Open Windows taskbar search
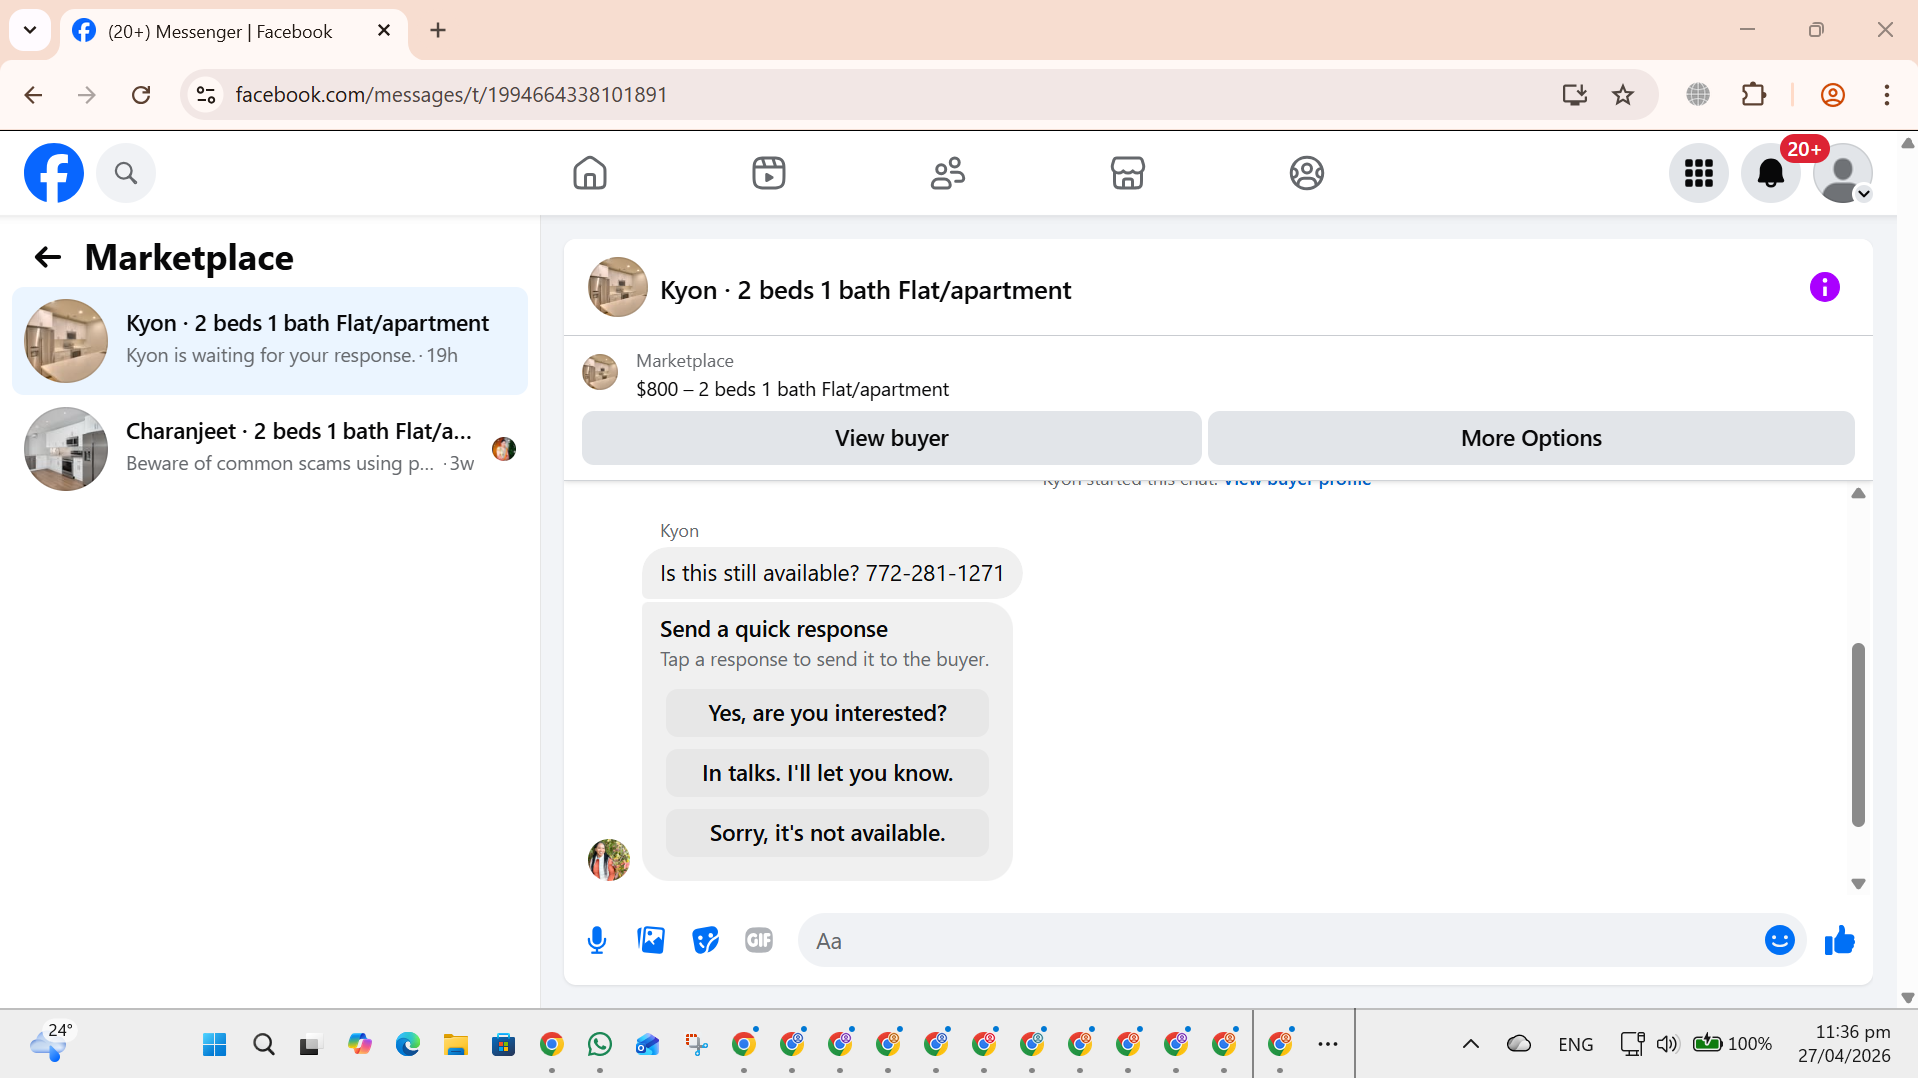Image resolution: width=1918 pixels, height=1078 pixels. click(264, 1045)
